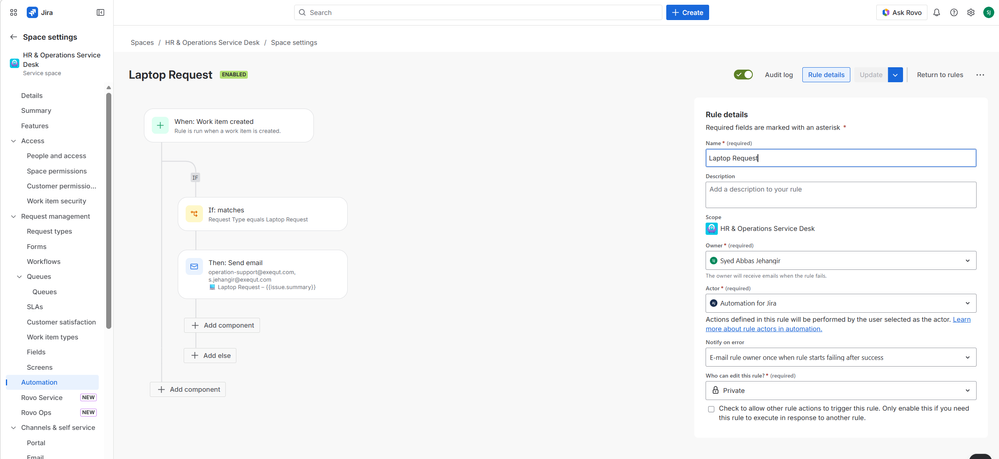Open the Audit log
The image size is (999, 459).
pos(779,75)
